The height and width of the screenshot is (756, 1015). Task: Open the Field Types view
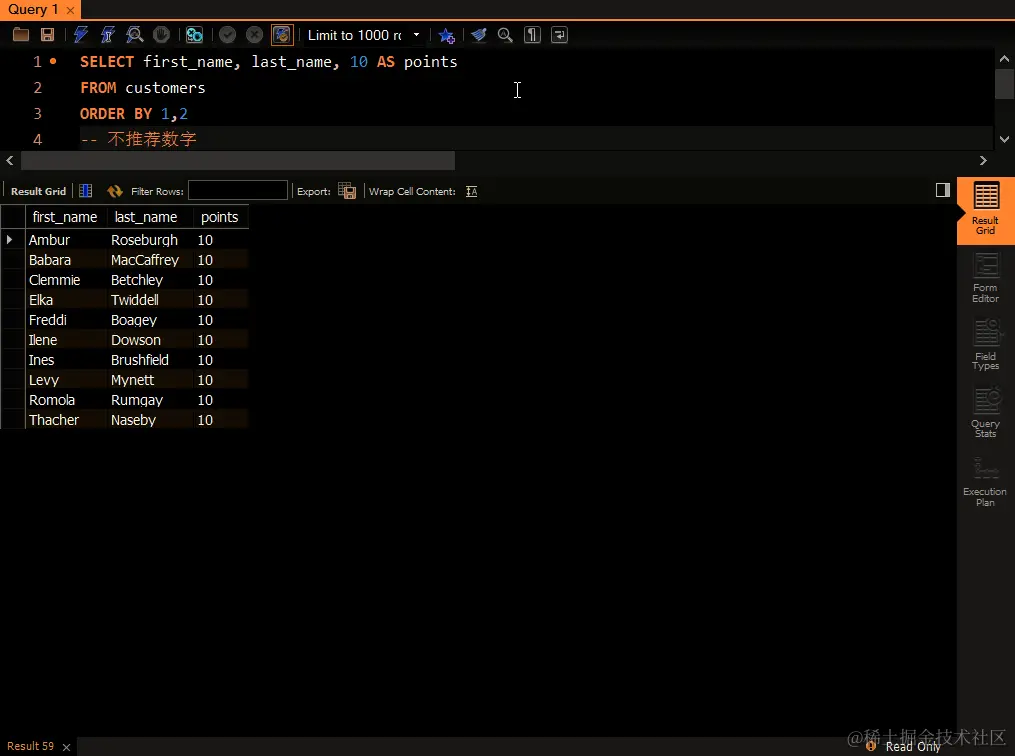pyautogui.click(x=985, y=344)
